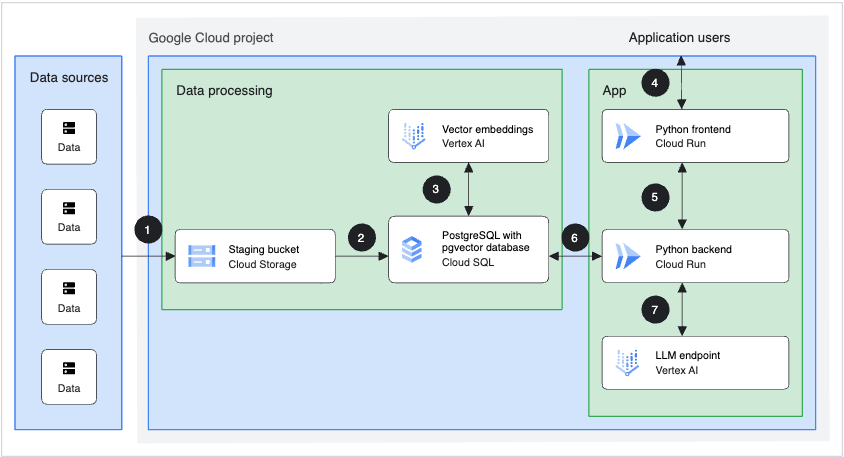Screen dimensions: 844x457
Task: Click the 'Data' label in the topmost source box
Action: coord(69,147)
